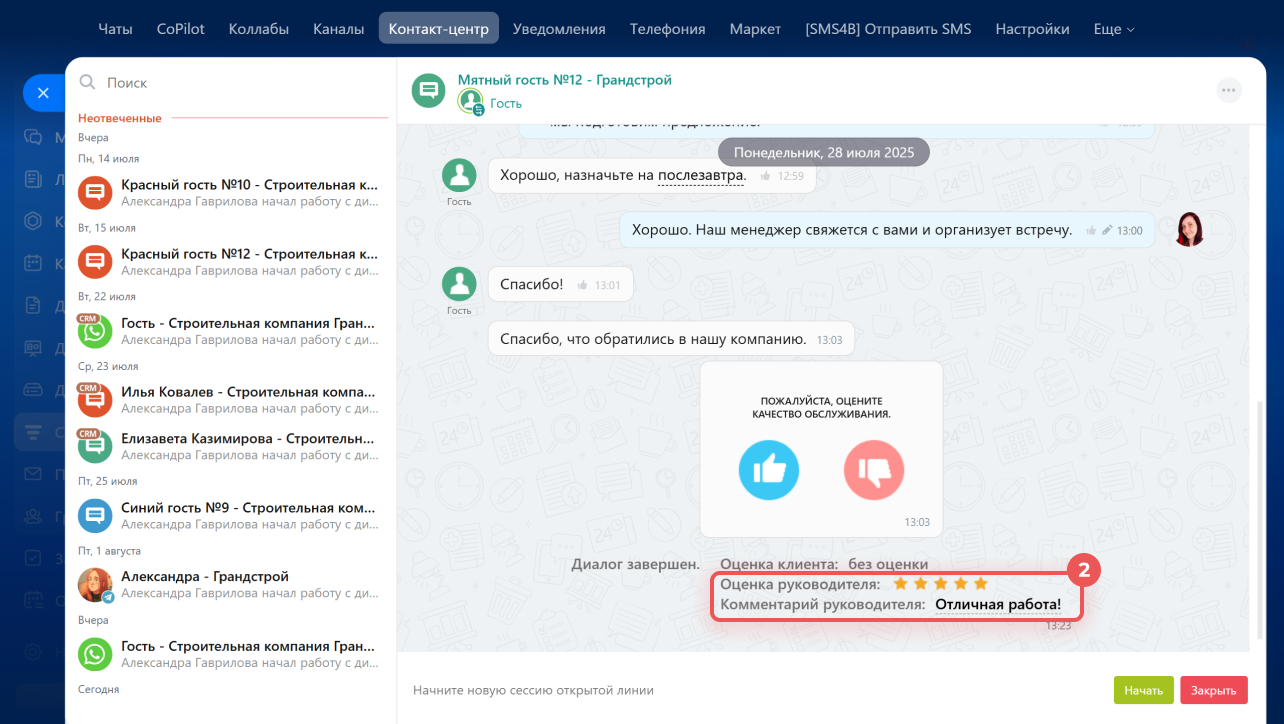The image size is (1284, 724).
Task: Click the Оценка клиента: без оценки text
Action: coord(824,564)
